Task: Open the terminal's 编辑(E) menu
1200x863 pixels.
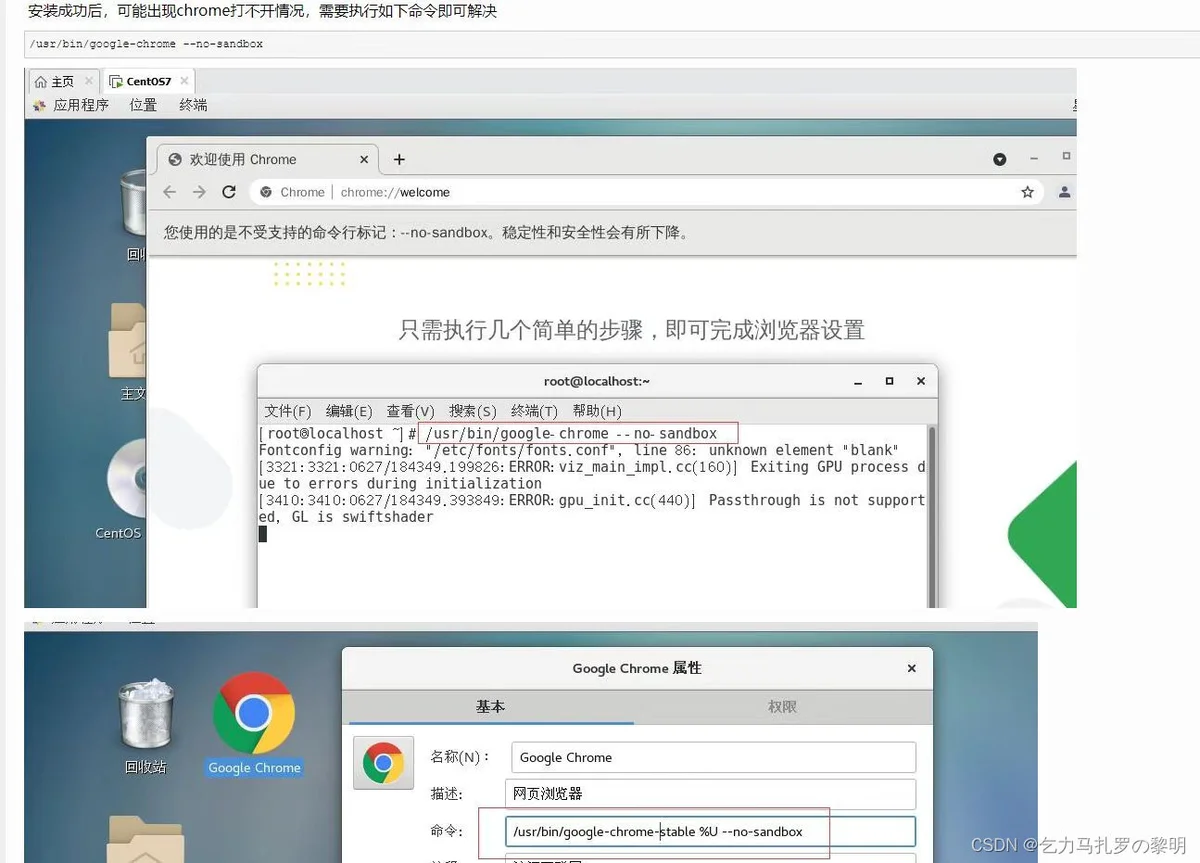Action: 349,411
